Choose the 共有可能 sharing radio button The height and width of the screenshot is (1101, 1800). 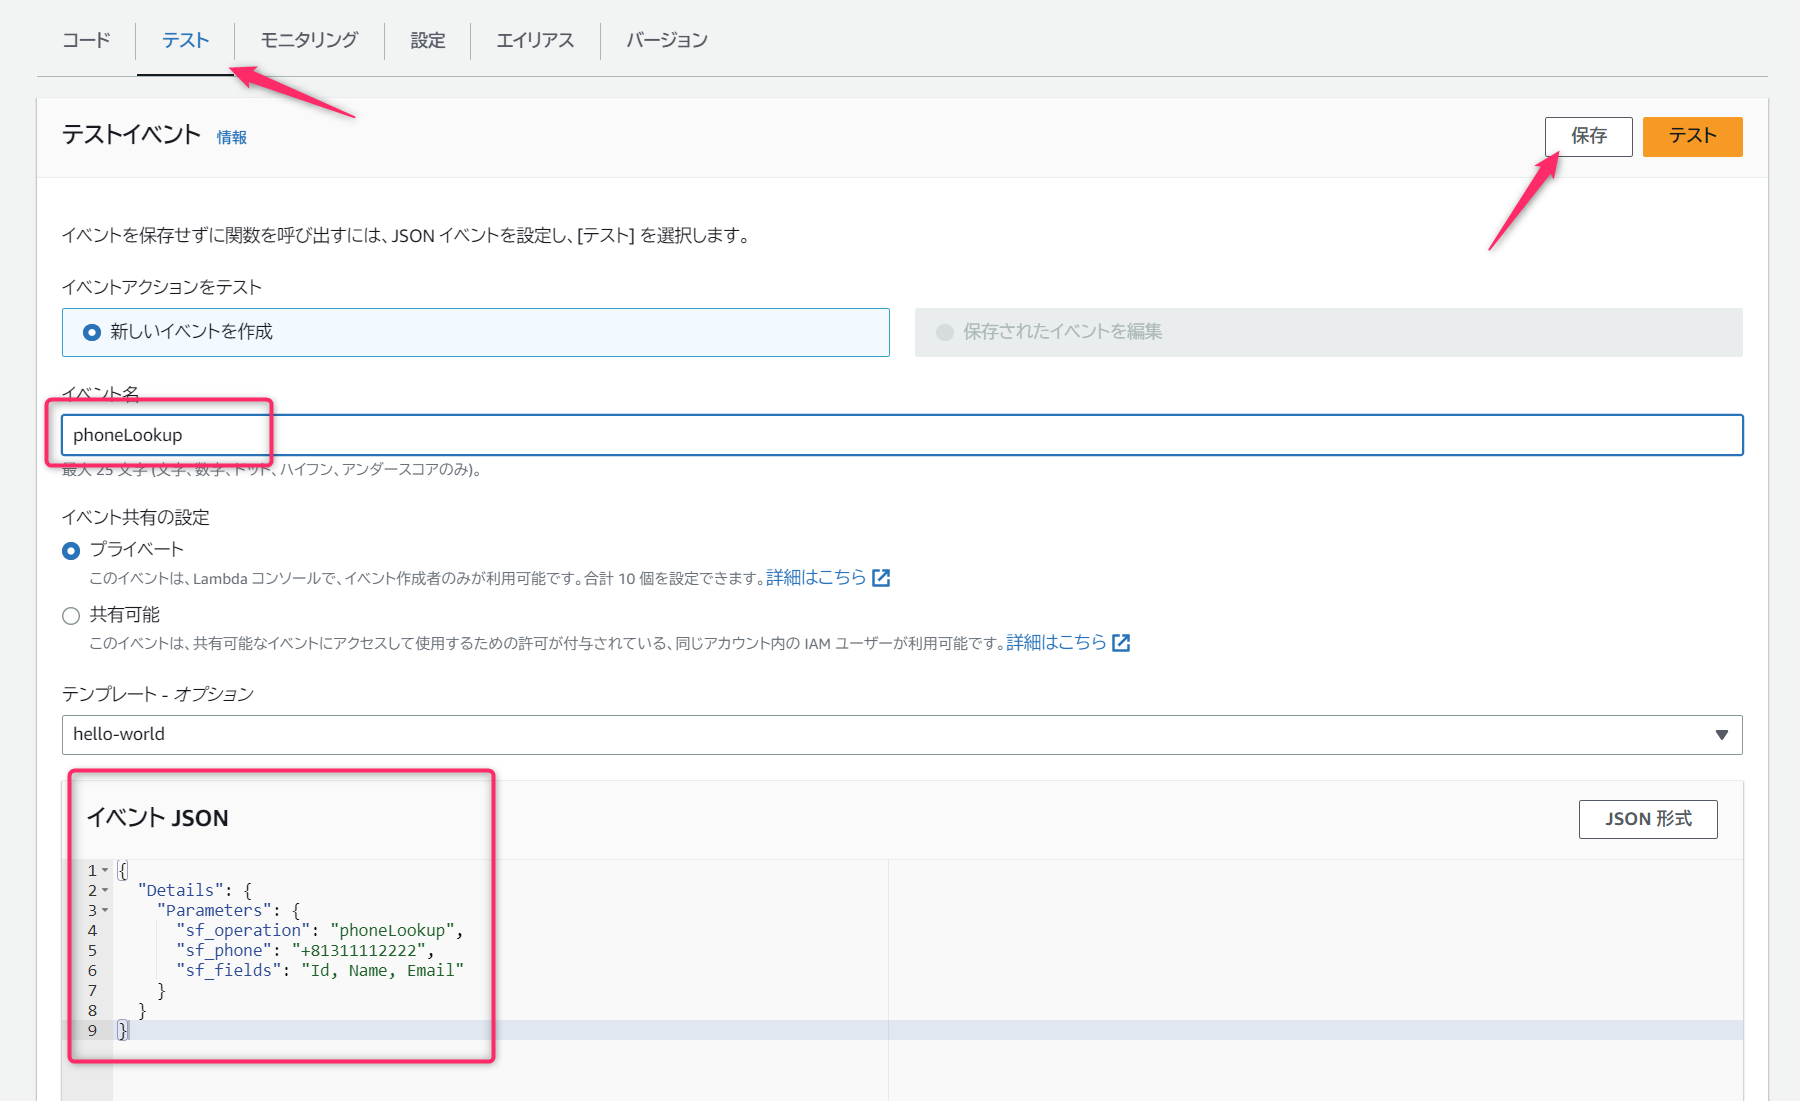[x=71, y=616]
